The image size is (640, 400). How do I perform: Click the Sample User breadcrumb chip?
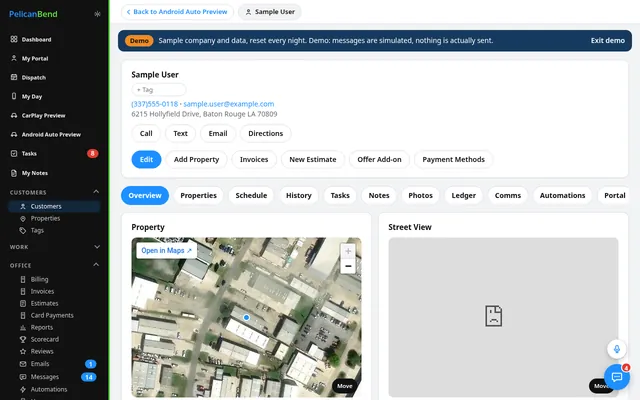tap(270, 12)
